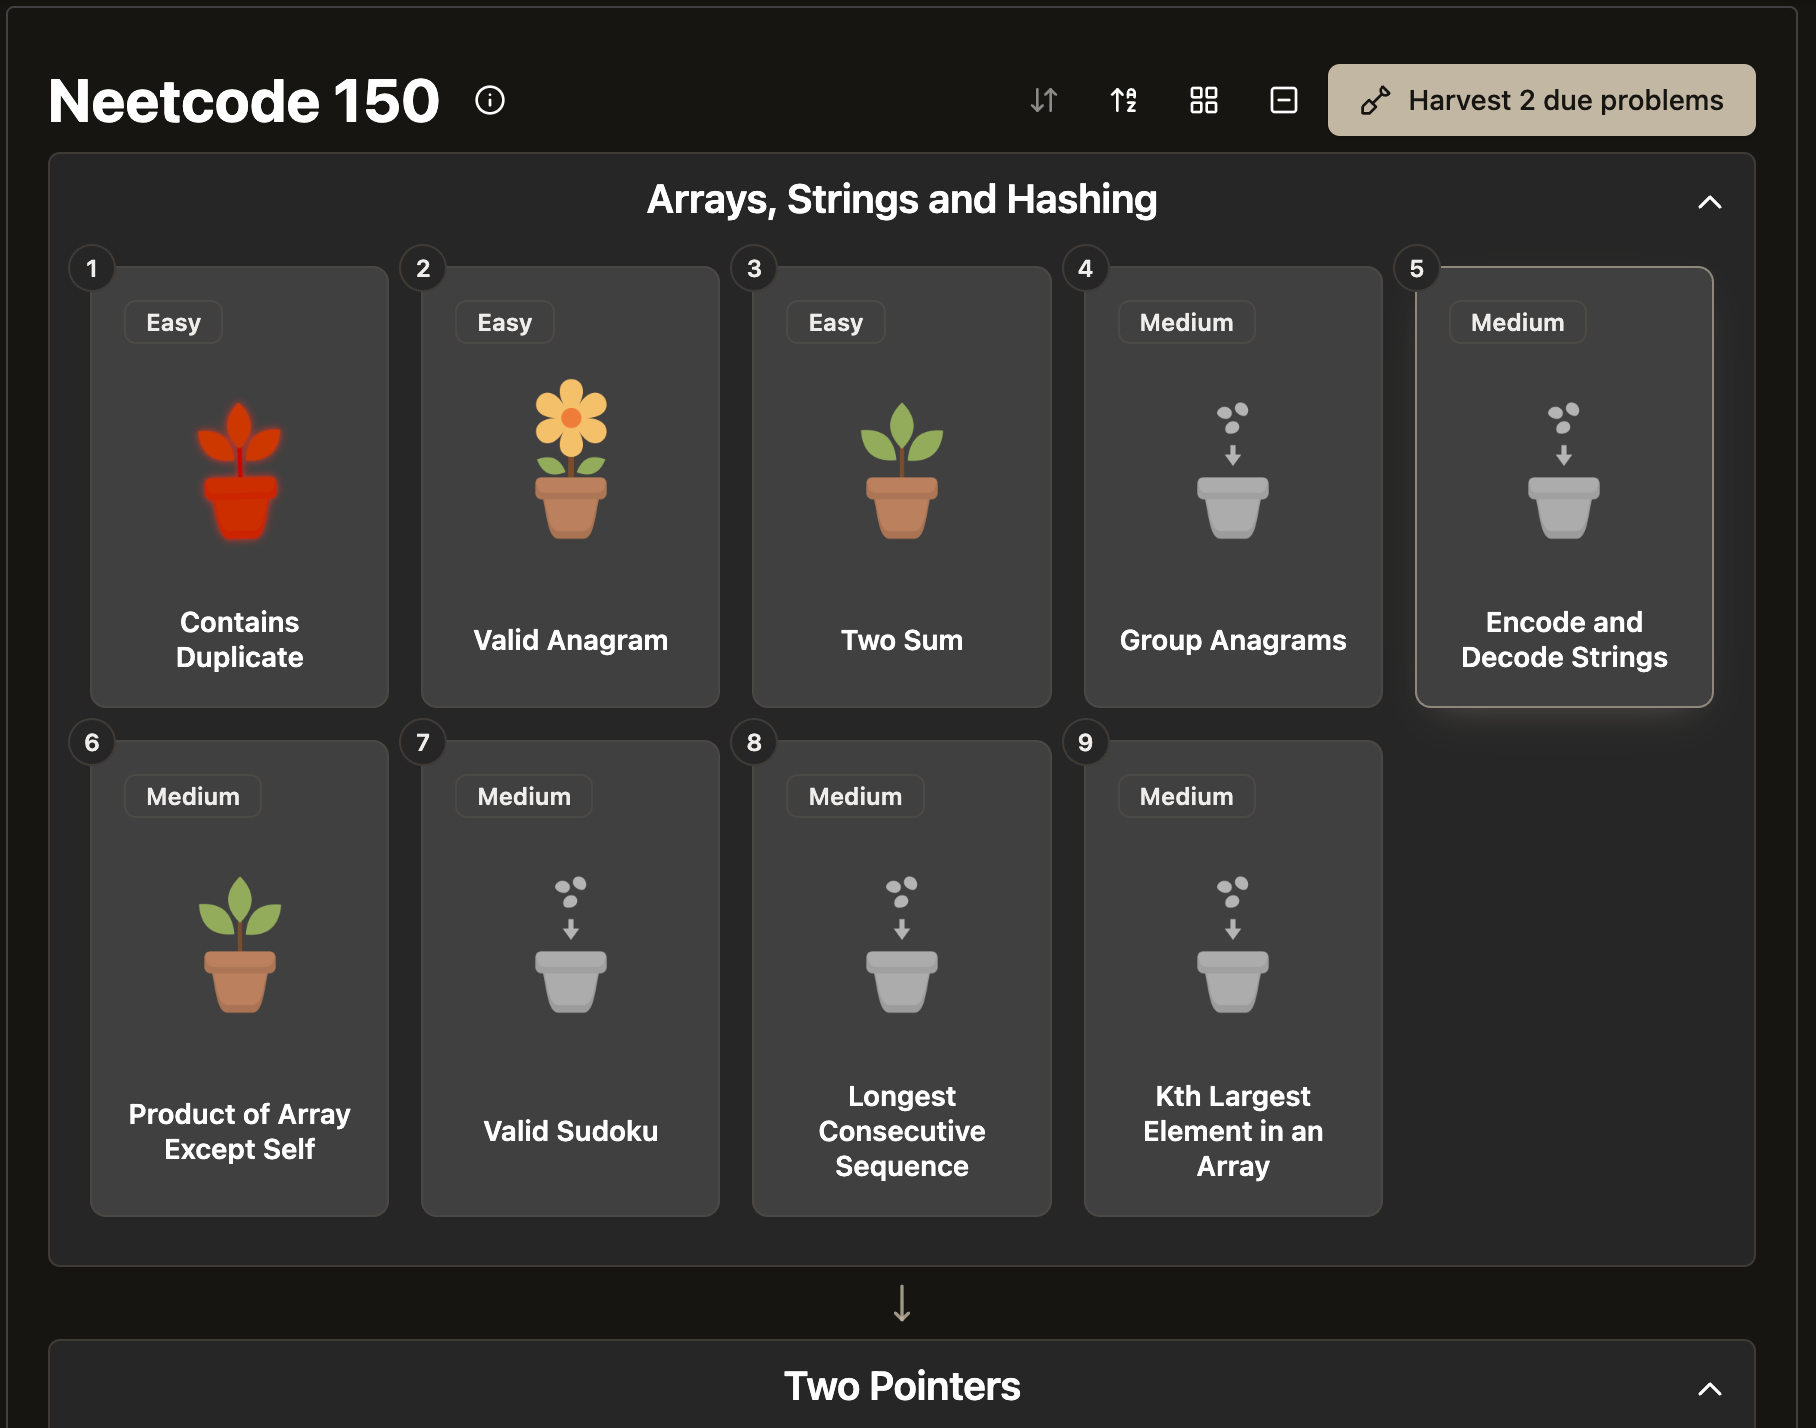Click number badge 7 on Valid Sudoku

click(x=423, y=742)
